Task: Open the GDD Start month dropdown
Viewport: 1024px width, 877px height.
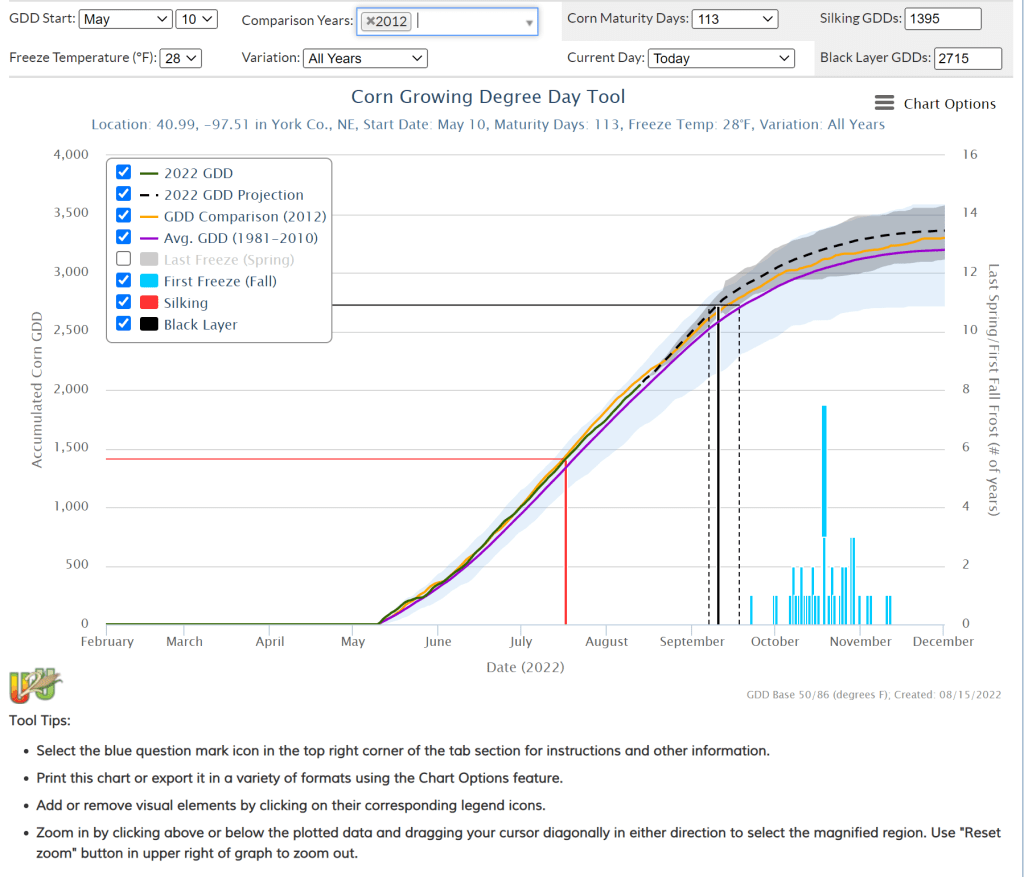Action: [x=125, y=19]
